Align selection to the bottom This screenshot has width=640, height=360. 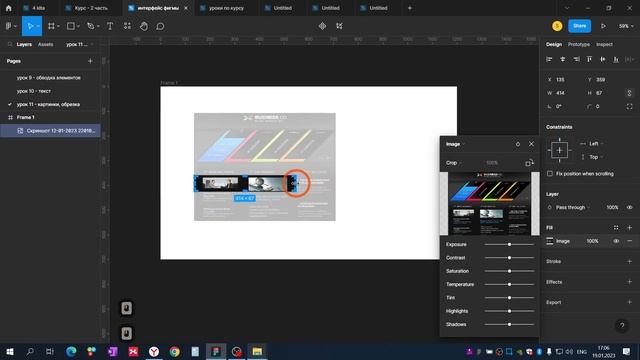(x=616, y=60)
